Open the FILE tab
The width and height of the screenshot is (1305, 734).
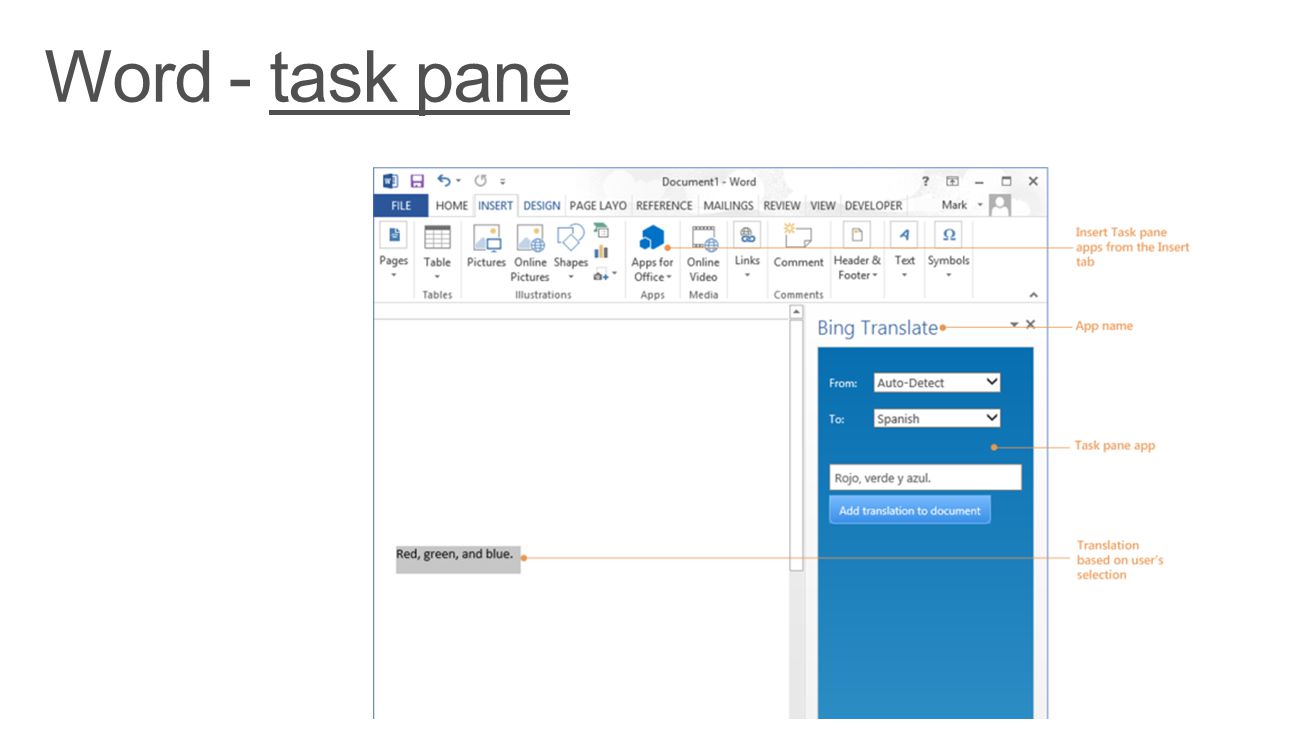(x=401, y=206)
